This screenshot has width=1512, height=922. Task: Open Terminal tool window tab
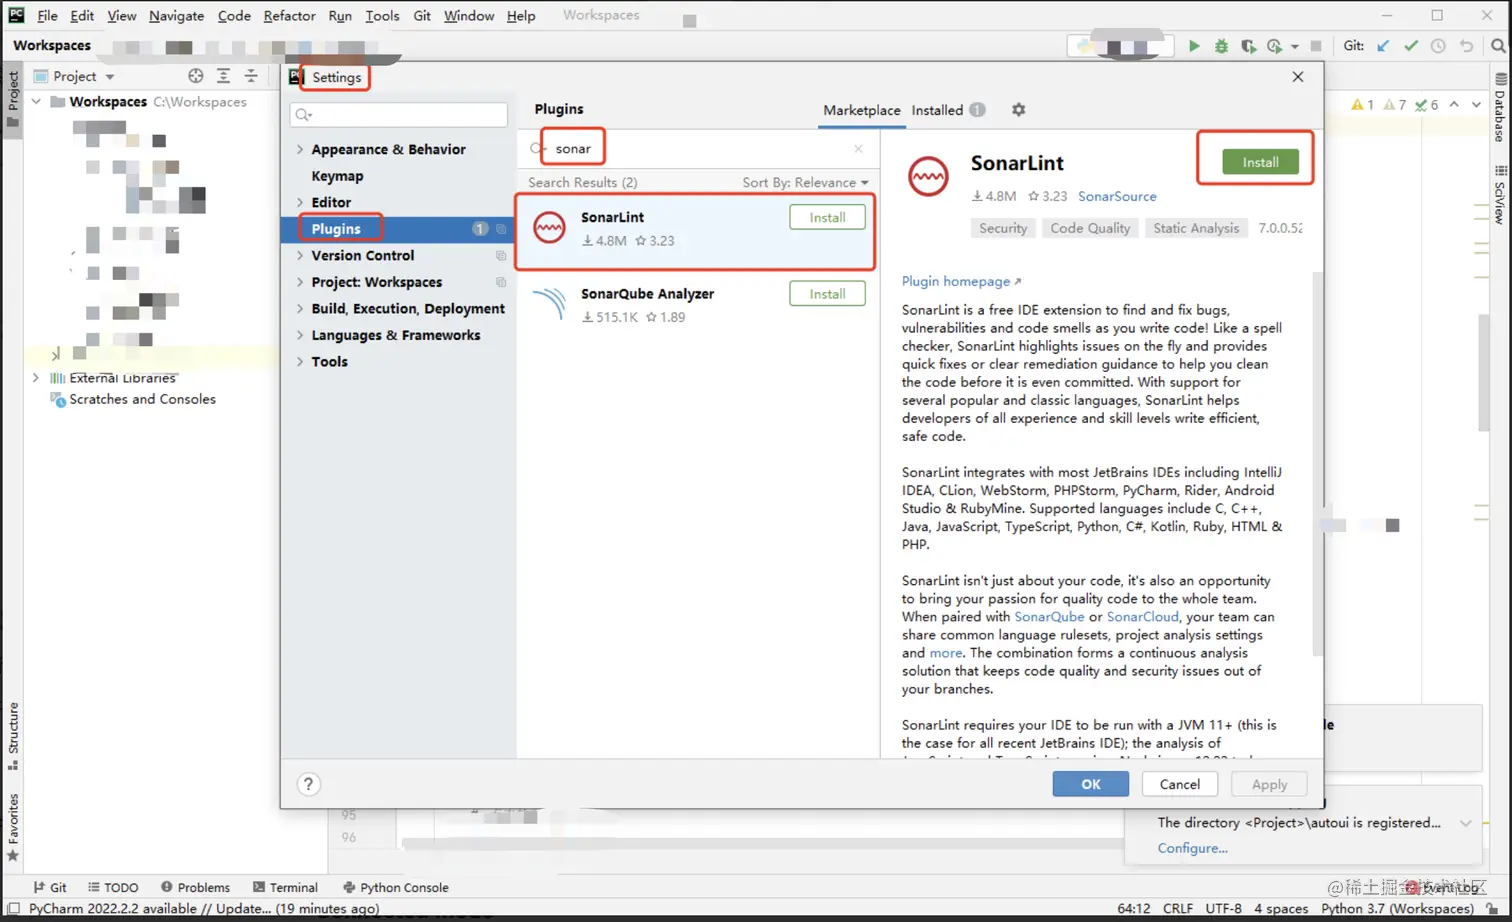(285, 887)
